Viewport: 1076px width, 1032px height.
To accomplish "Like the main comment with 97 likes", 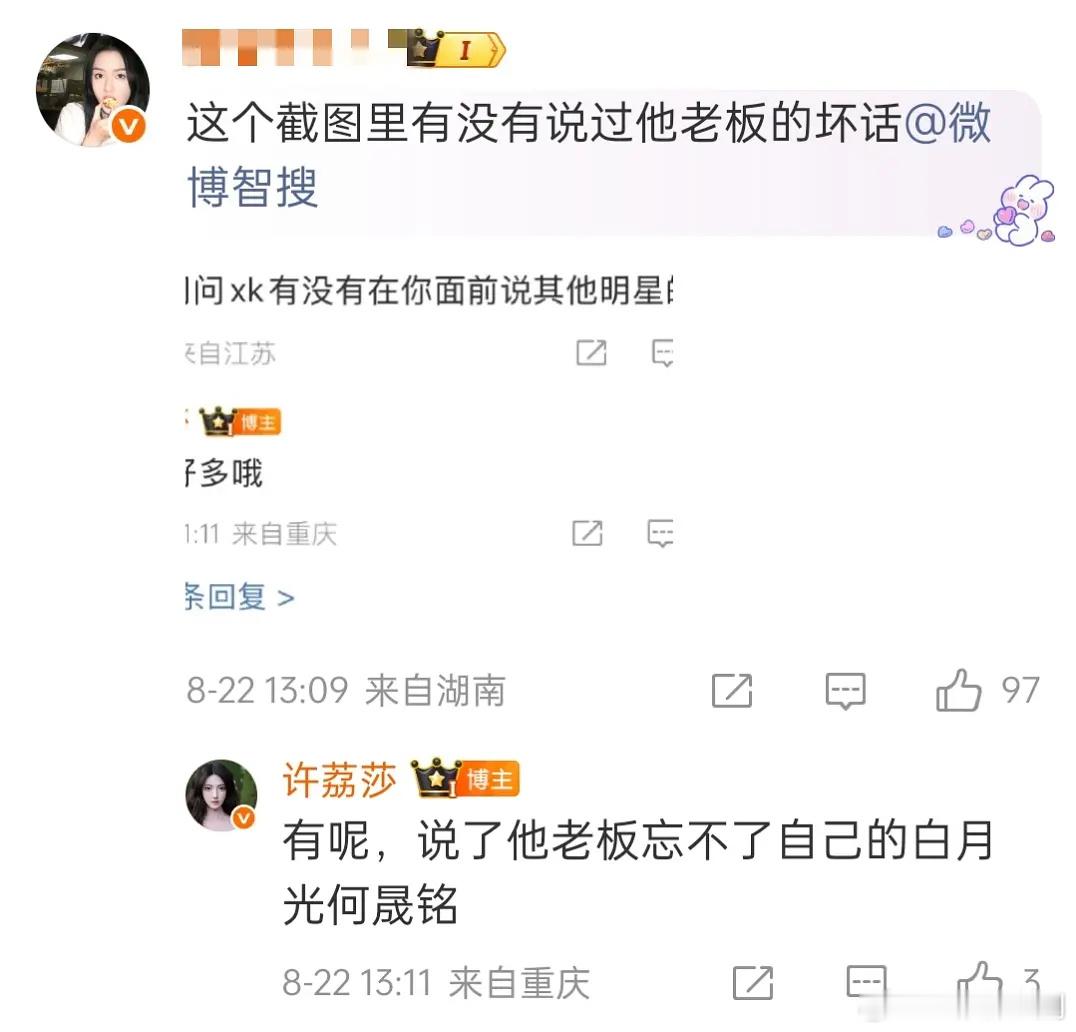I will (x=959, y=690).
